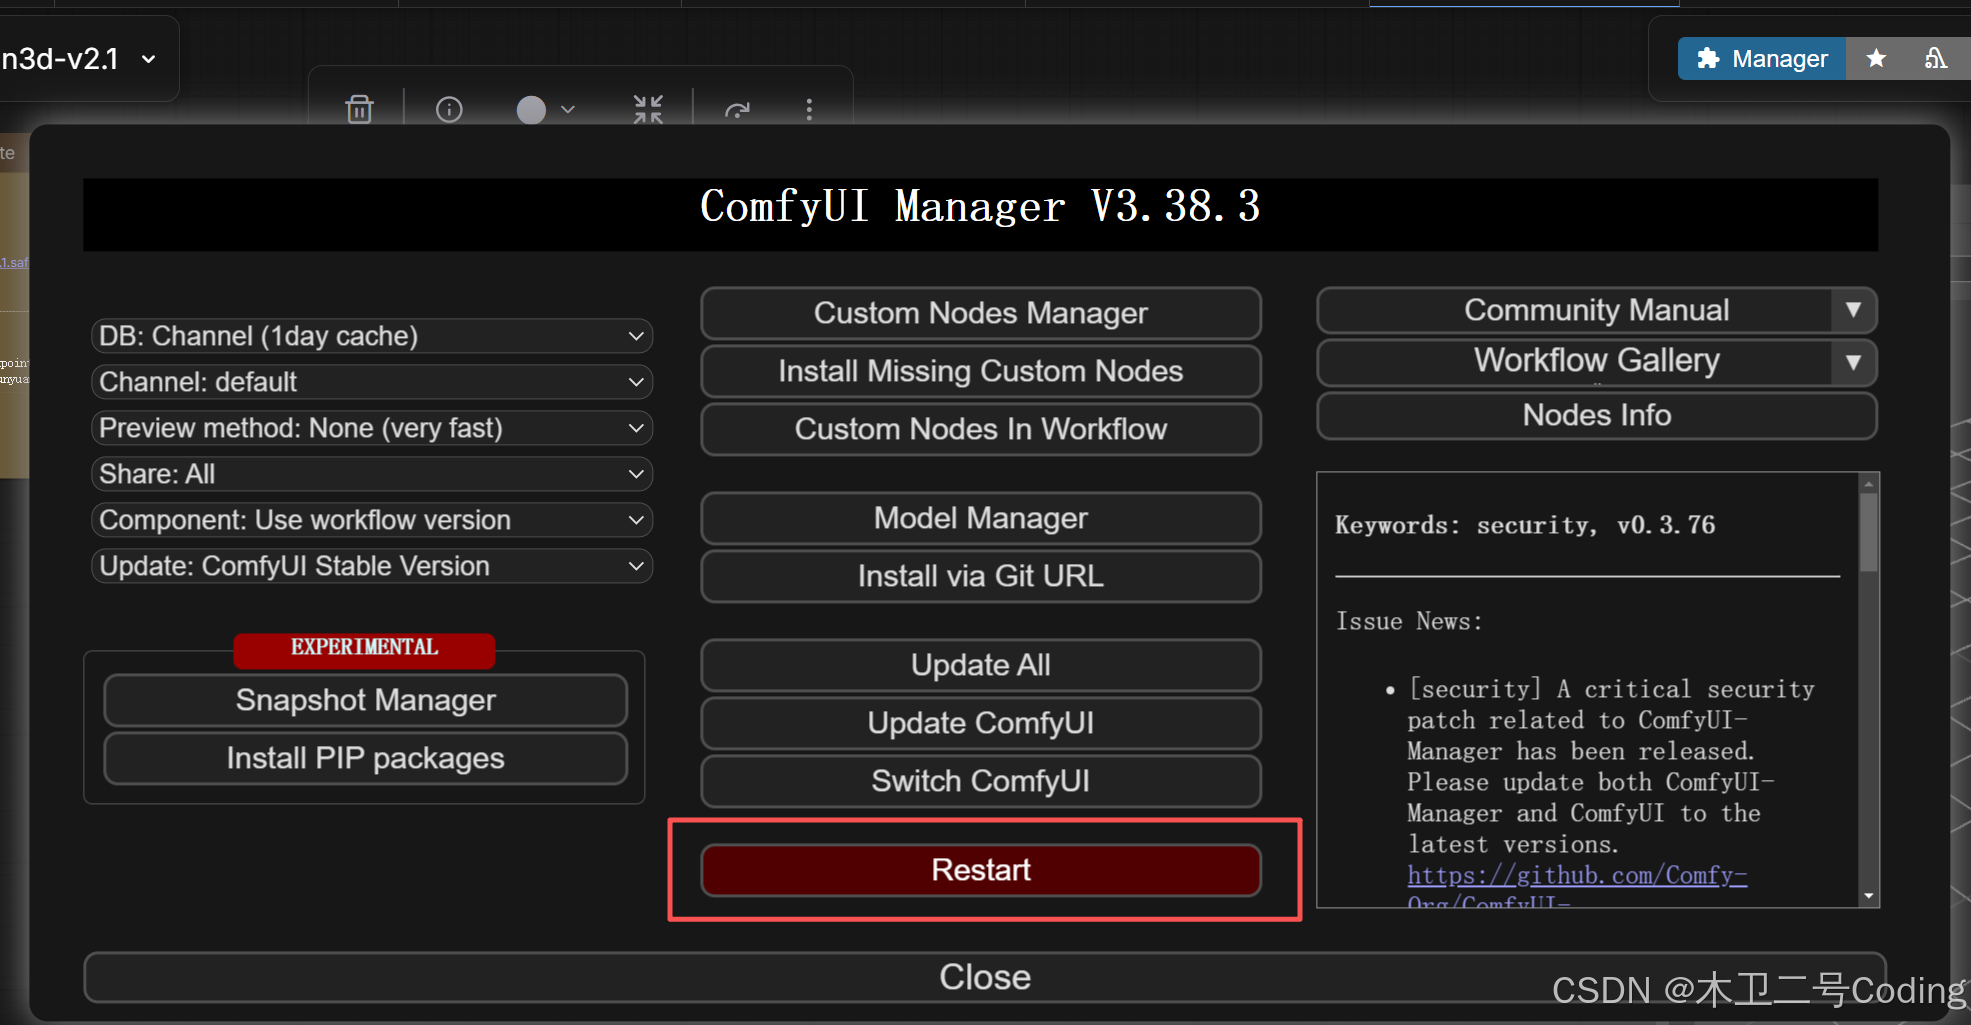Image resolution: width=1971 pixels, height=1025 pixels.
Task: Open the info circle icon in toolbar
Action: [x=449, y=109]
